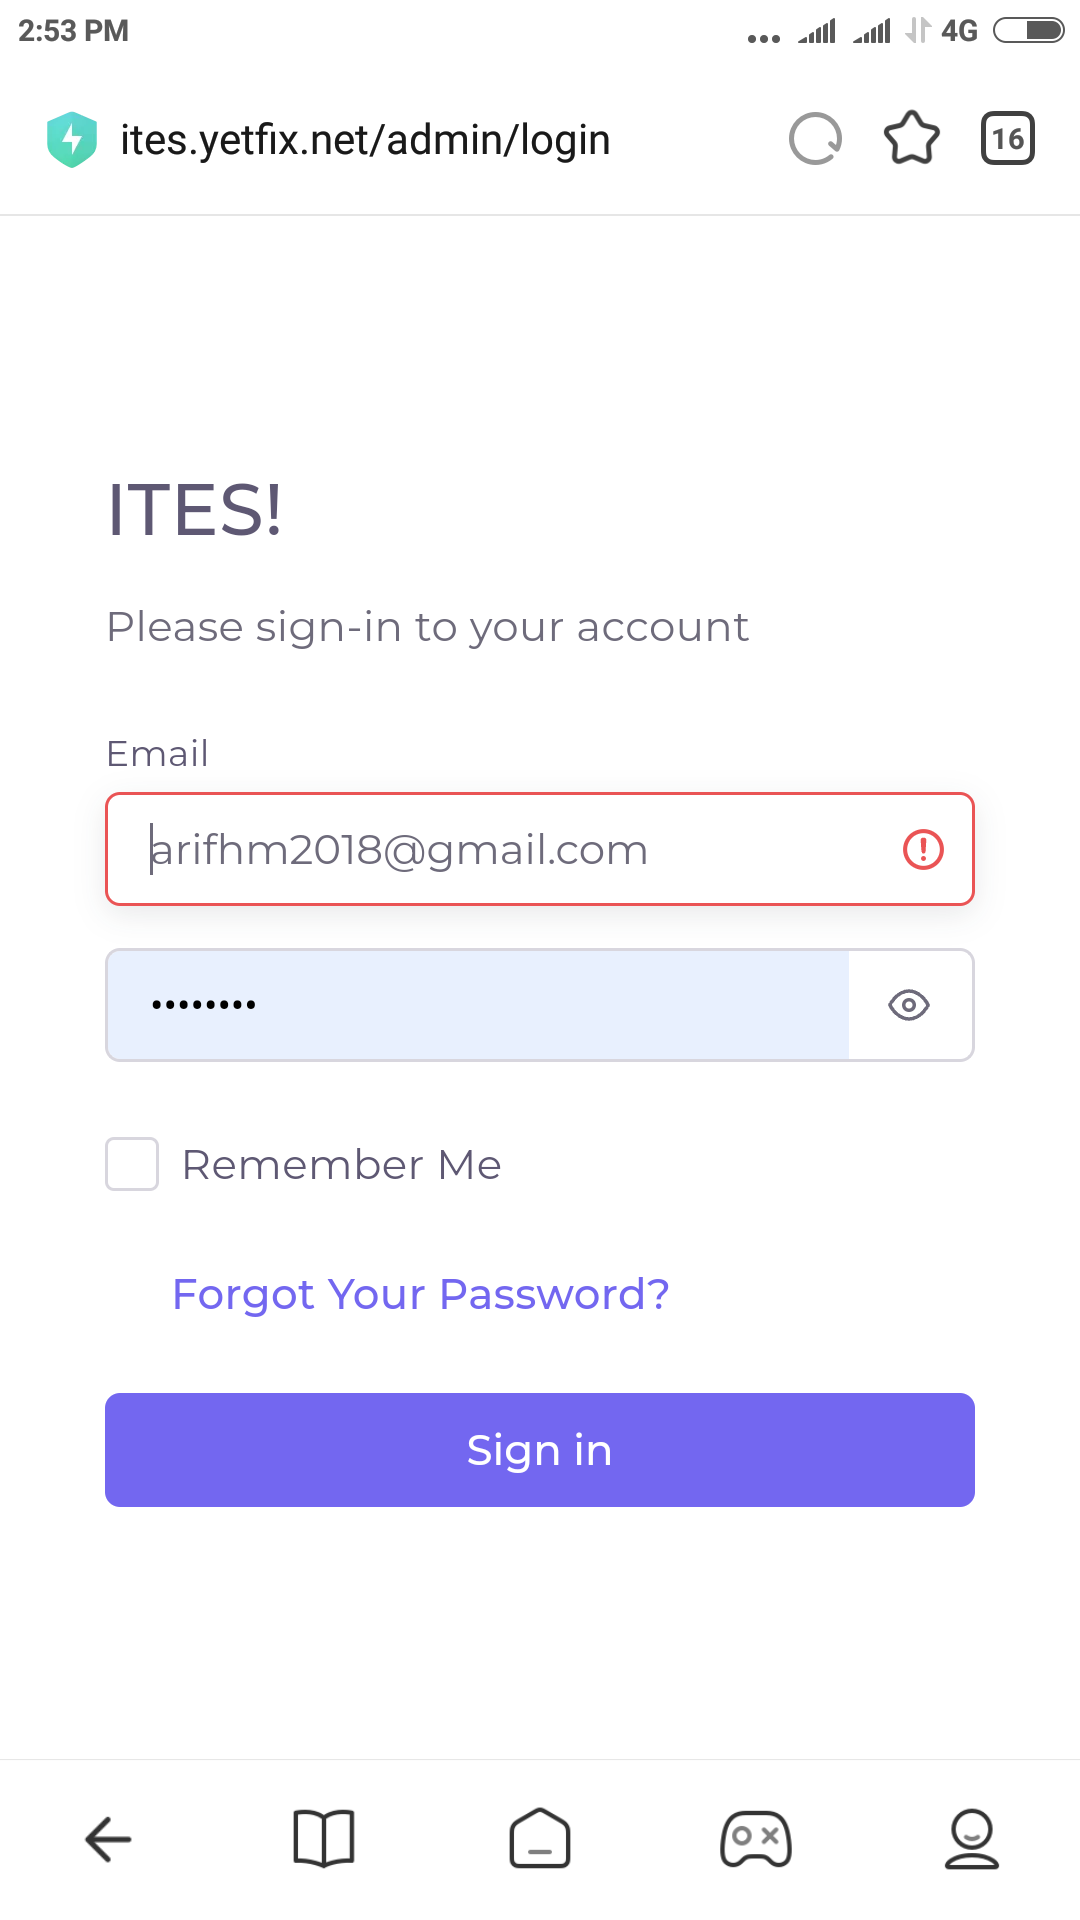Open the games controller icon
Image resolution: width=1080 pixels, height=1920 pixels.
click(x=756, y=1838)
